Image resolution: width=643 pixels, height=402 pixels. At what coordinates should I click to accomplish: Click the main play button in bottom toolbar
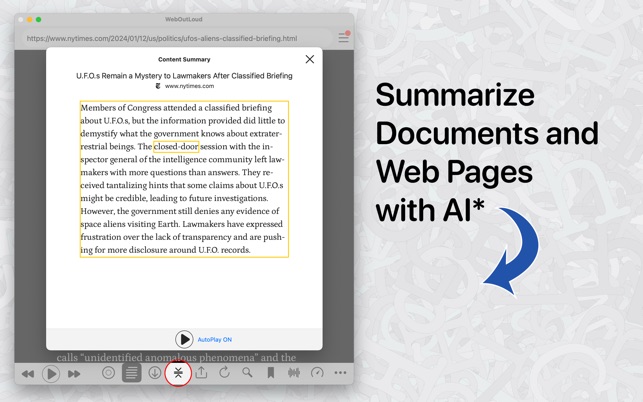click(x=51, y=374)
